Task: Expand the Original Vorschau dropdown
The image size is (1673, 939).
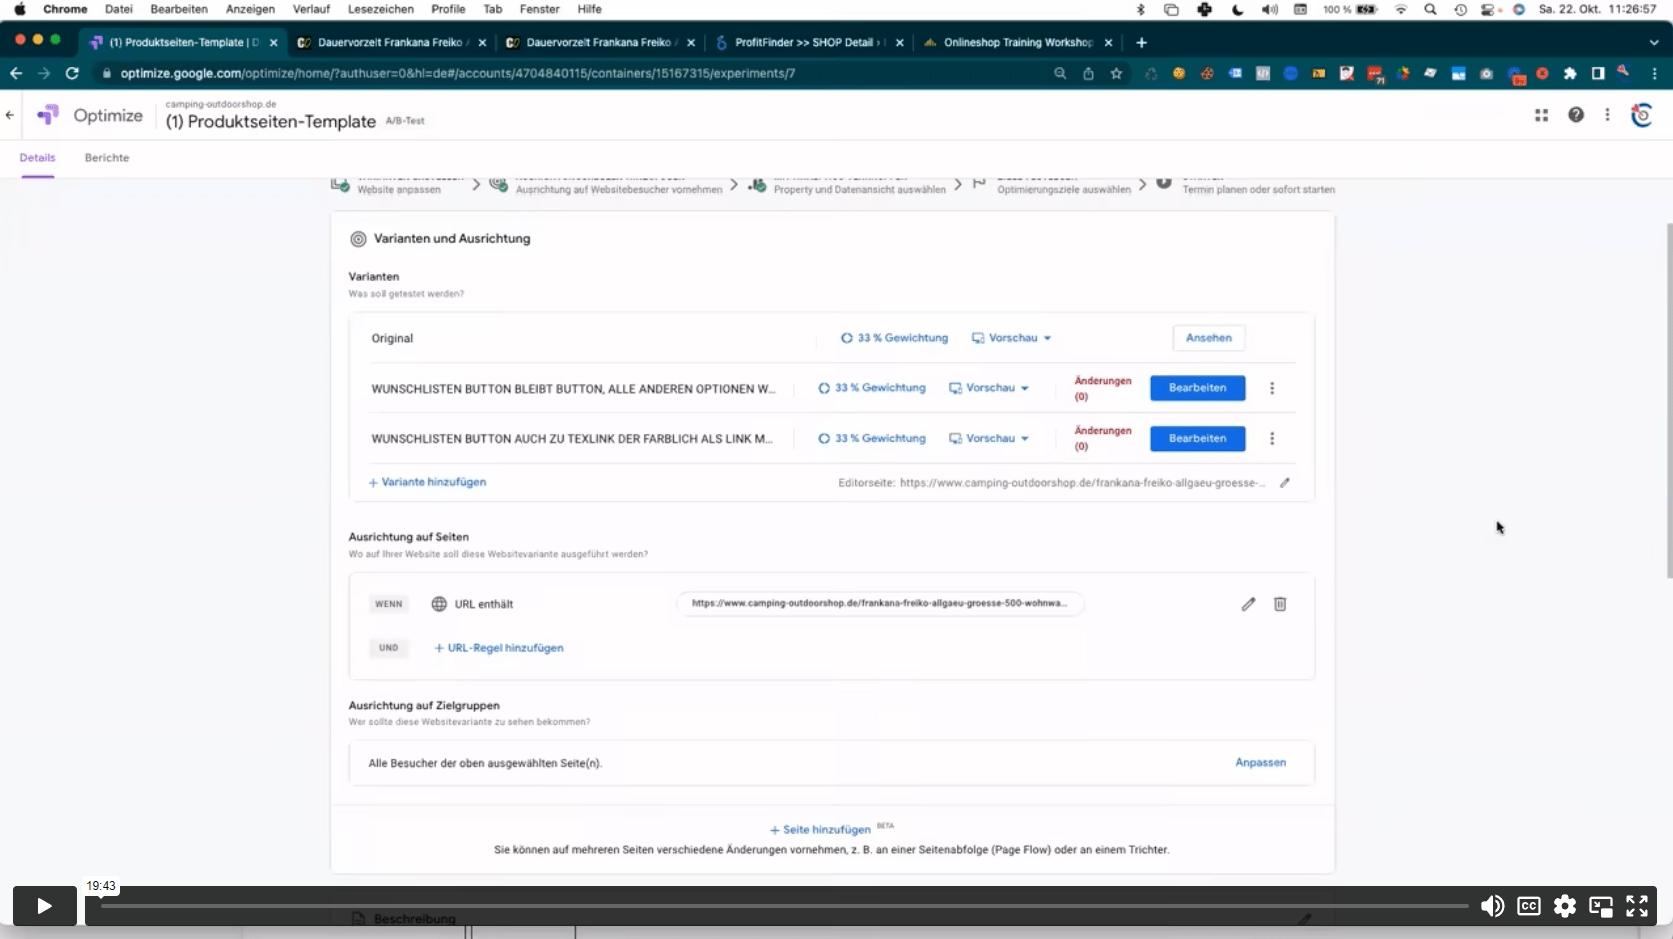Action: pyautogui.click(x=1012, y=338)
